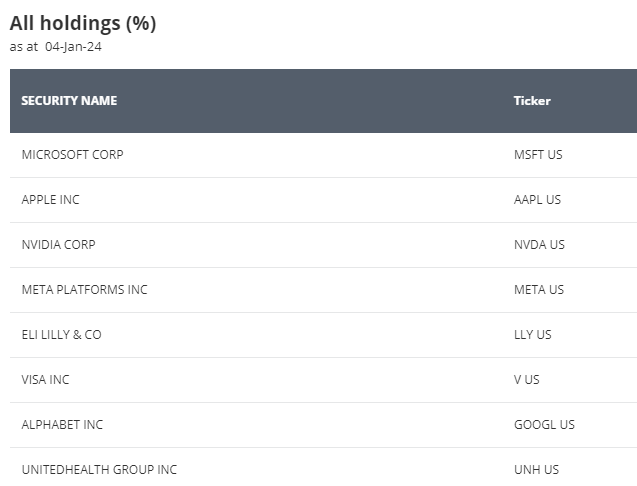Click the UNH US ticker
The image size is (637, 486).
(537, 471)
